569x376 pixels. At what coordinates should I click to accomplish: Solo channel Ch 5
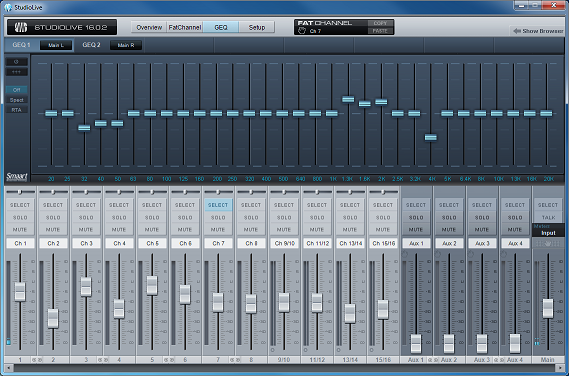[152, 217]
